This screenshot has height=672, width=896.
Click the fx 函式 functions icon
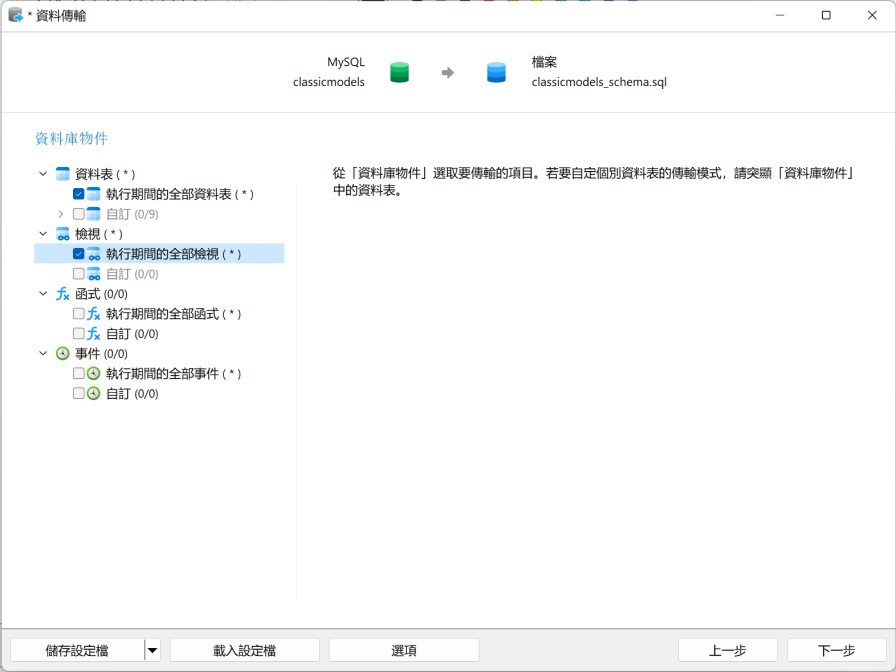(x=61, y=293)
